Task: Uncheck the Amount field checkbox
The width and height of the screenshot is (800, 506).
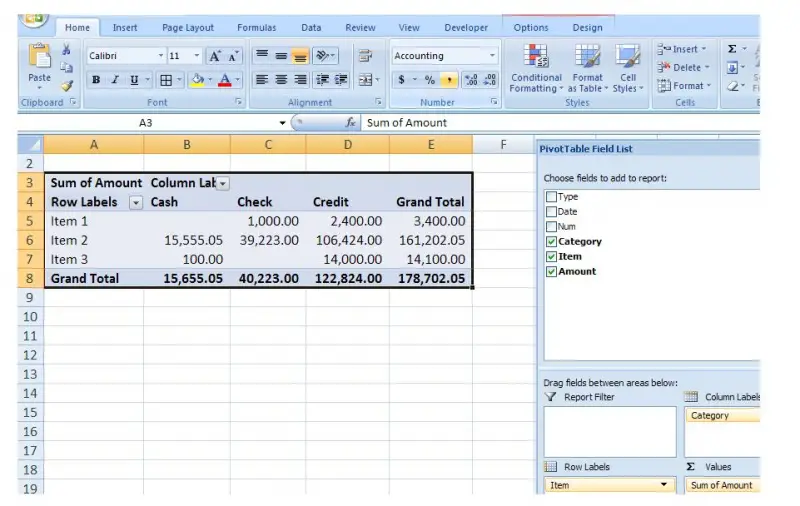Action: click(551, 271)
